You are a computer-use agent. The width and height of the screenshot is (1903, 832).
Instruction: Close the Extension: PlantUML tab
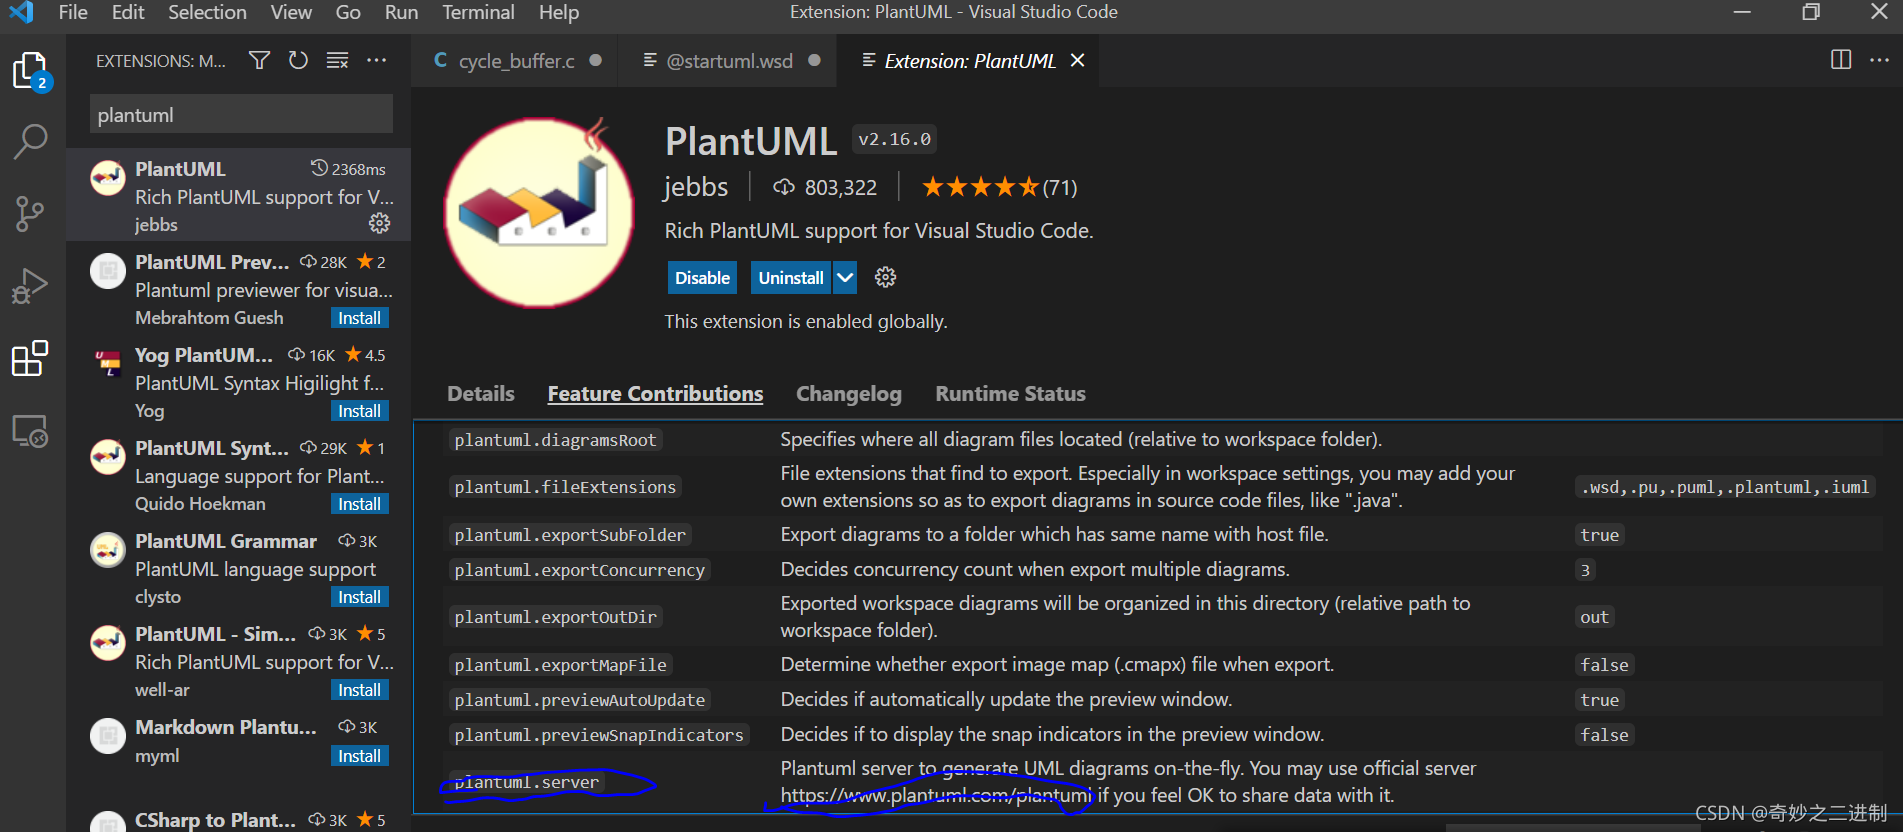(x=1077, y=60)
